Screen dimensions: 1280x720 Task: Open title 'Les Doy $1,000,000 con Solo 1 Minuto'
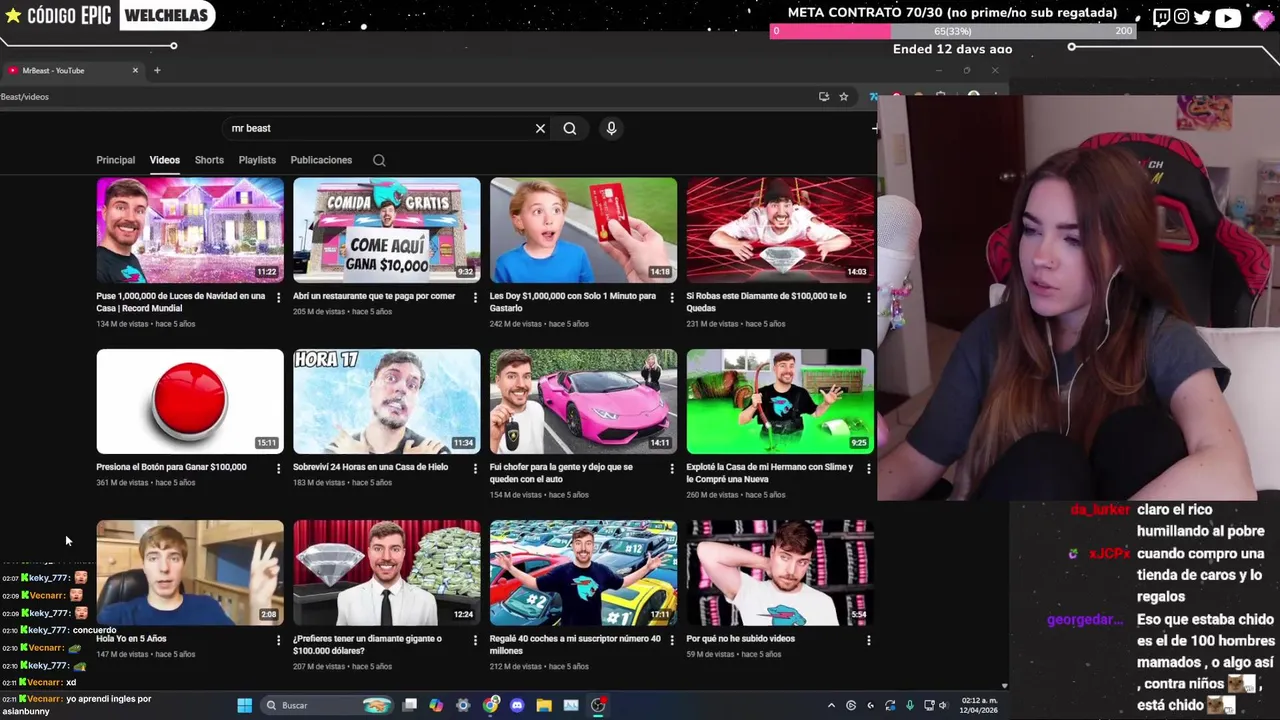[573, 302]
